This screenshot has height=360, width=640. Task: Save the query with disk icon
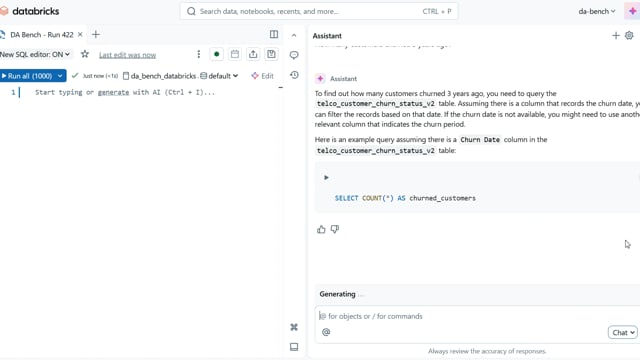[271, 54]
